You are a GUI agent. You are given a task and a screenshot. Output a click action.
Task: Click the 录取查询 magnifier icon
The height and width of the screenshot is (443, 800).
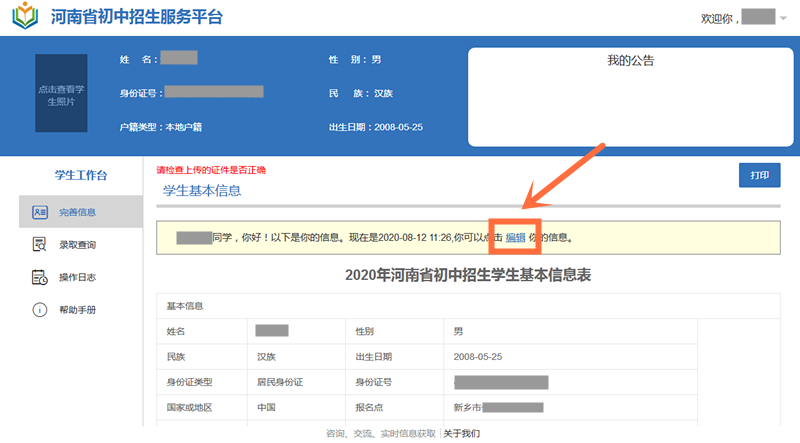(40, 245)
